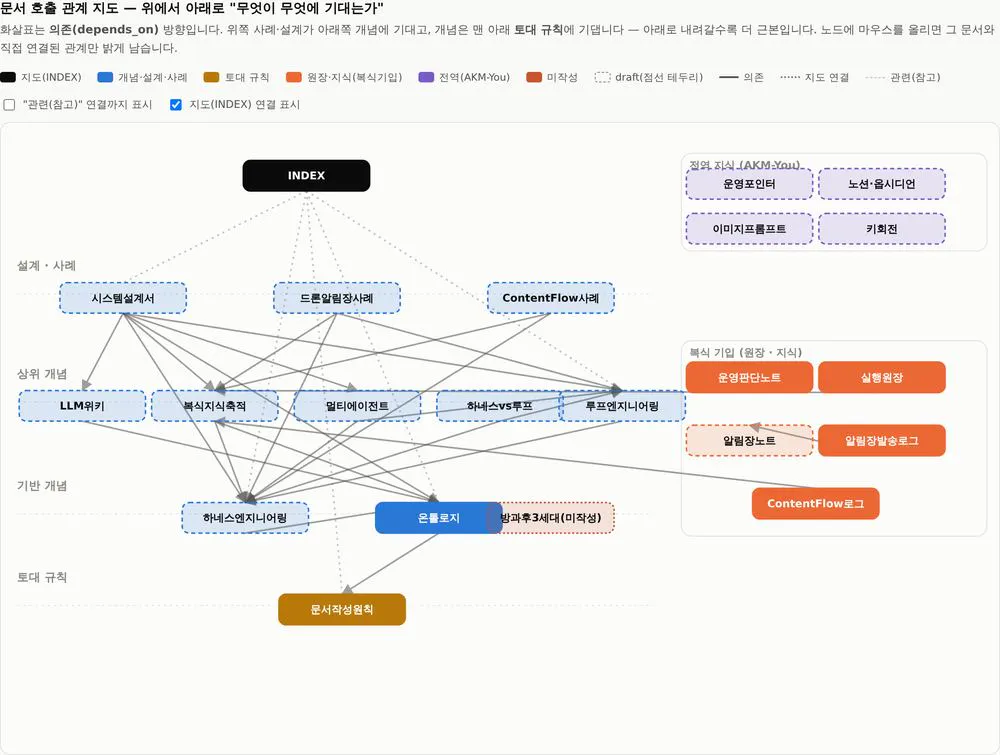
Task: Click the 하네스vs루프 node
Action: click(499, 406)
